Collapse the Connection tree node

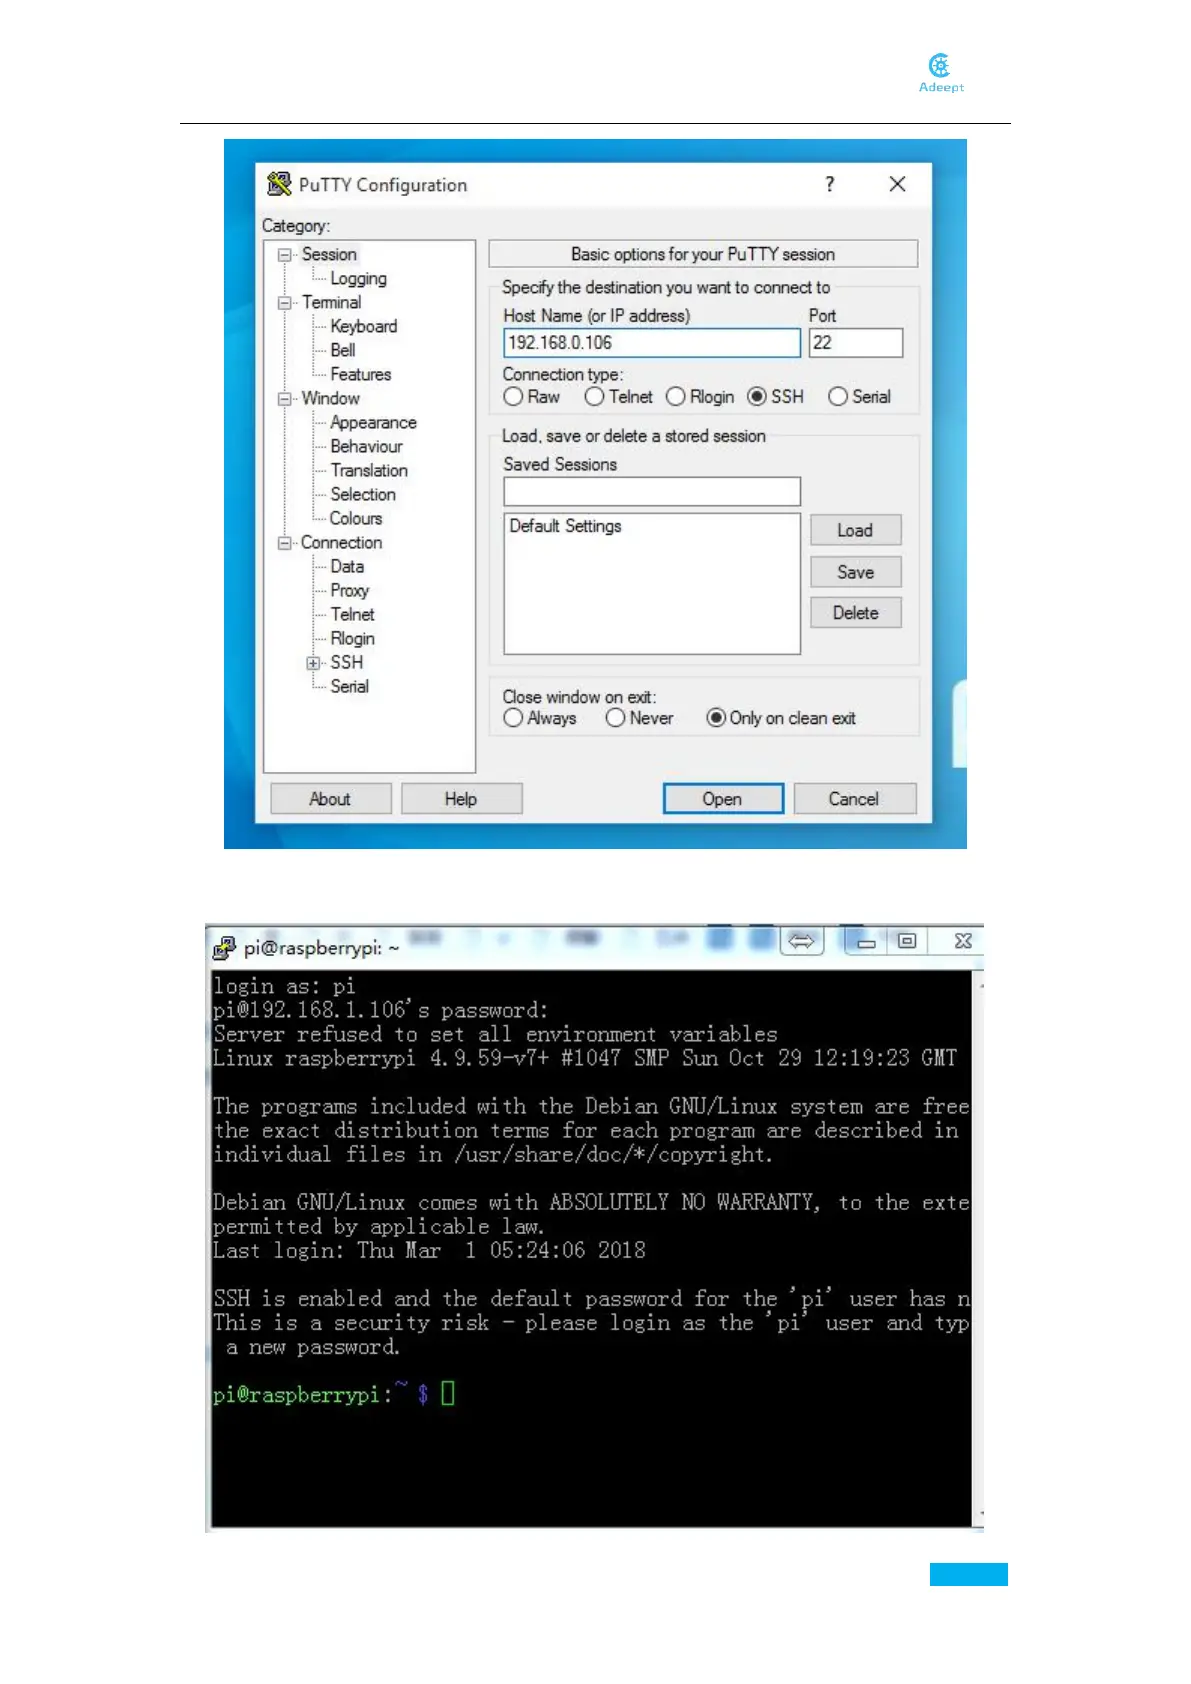284,543
